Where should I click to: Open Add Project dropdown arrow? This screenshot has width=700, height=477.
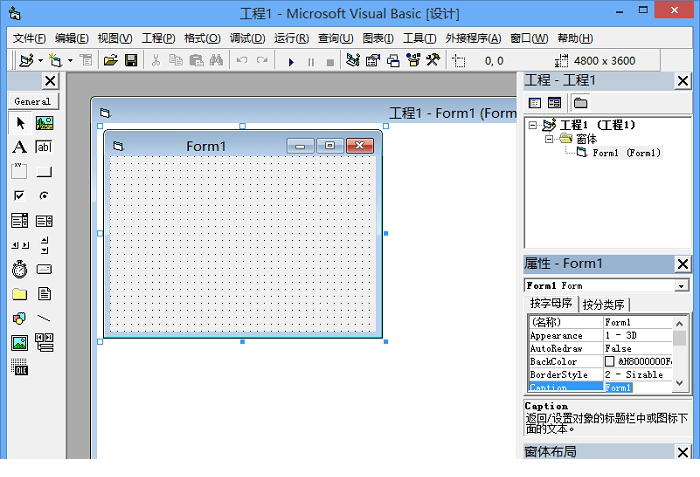click(40, 61)
